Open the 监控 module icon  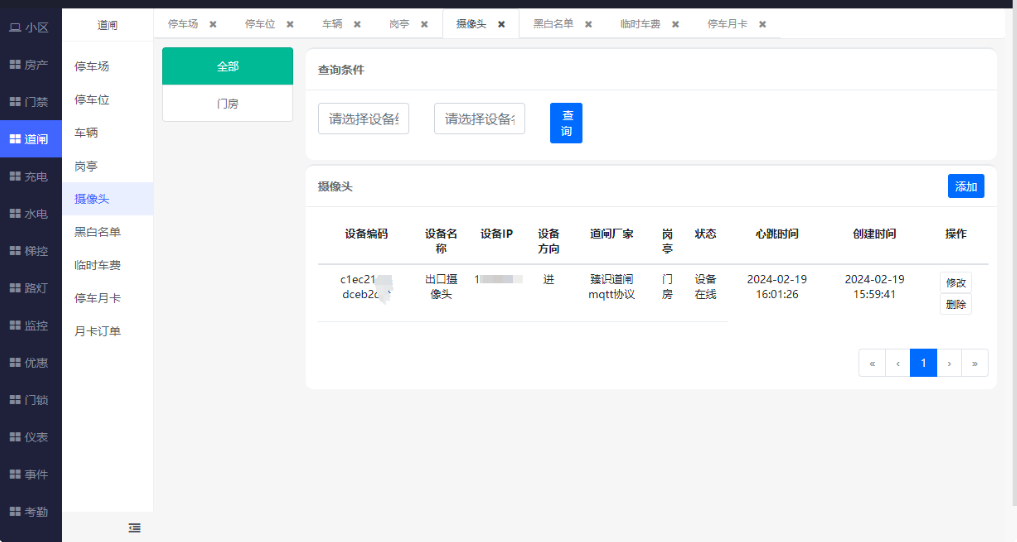click(15, 325)
